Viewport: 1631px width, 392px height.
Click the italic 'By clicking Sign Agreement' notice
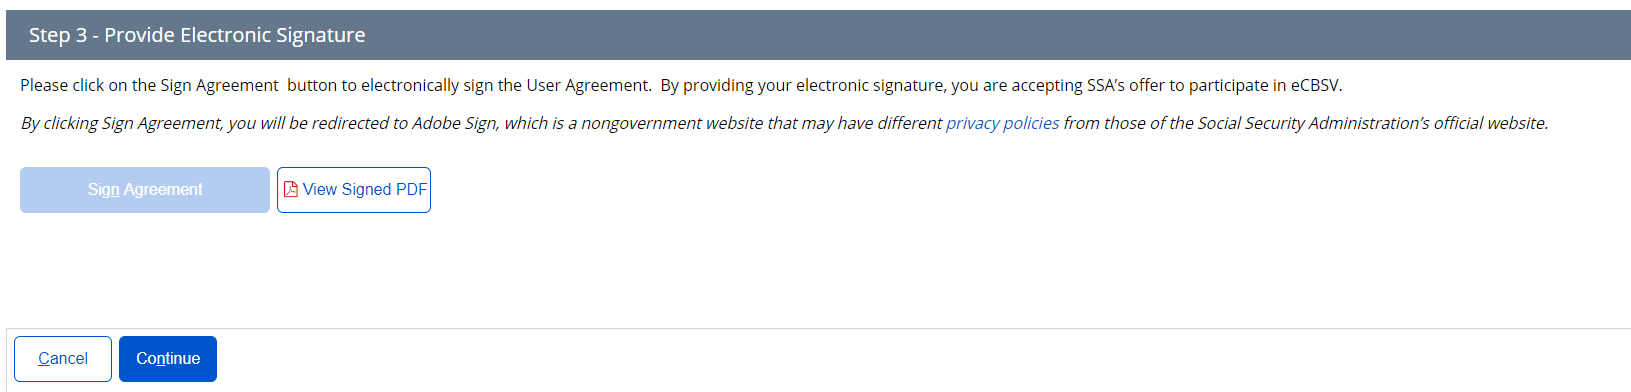point(784,123)
